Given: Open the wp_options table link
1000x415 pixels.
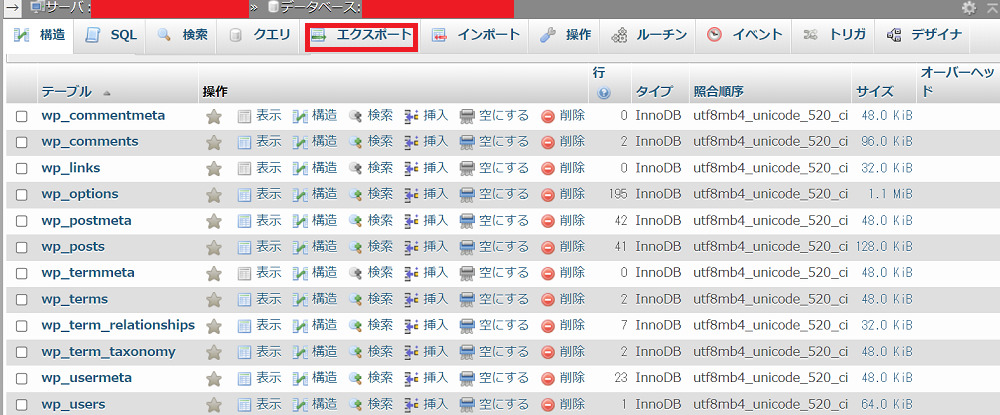Looking at the screenshot, I should tap(80, 194).
